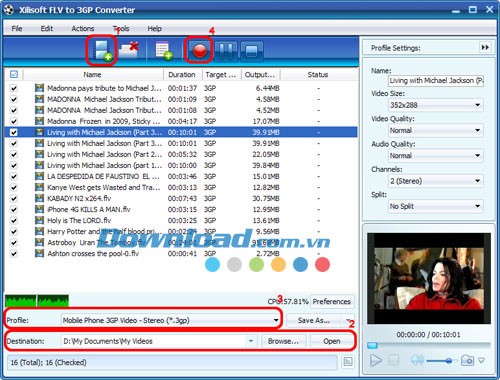Image resolution: width=500 pixels, height=380 pixels.
Task: Open the Audio Quality dropdown
Action: [436, 156]
